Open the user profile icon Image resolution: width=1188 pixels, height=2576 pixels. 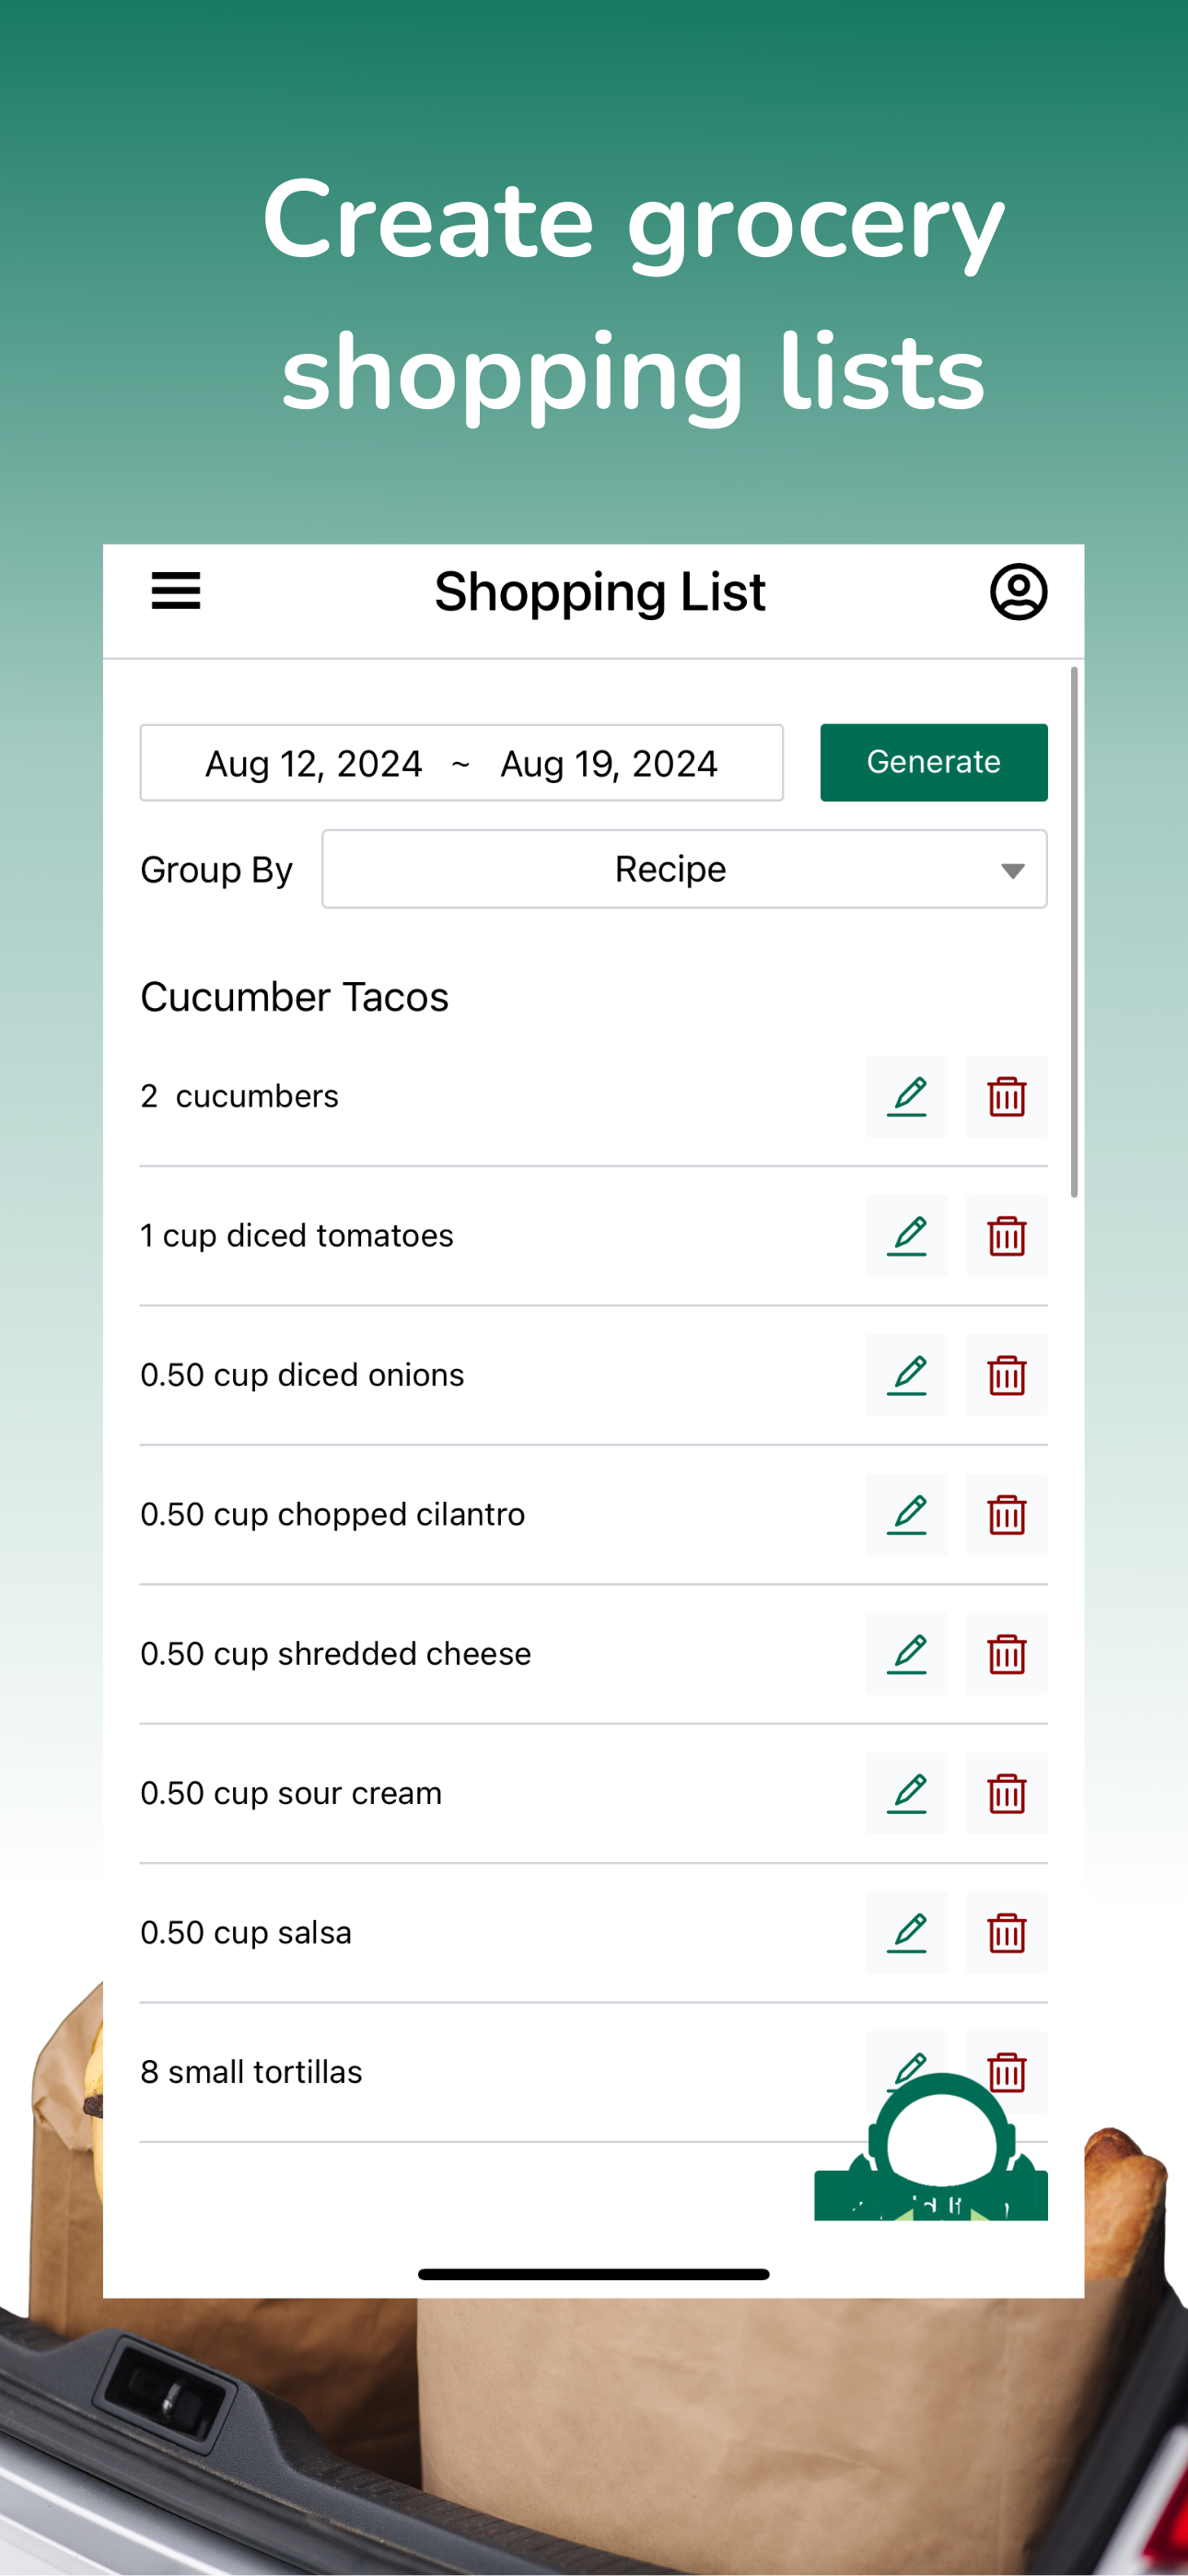[x=1018, y=592]
